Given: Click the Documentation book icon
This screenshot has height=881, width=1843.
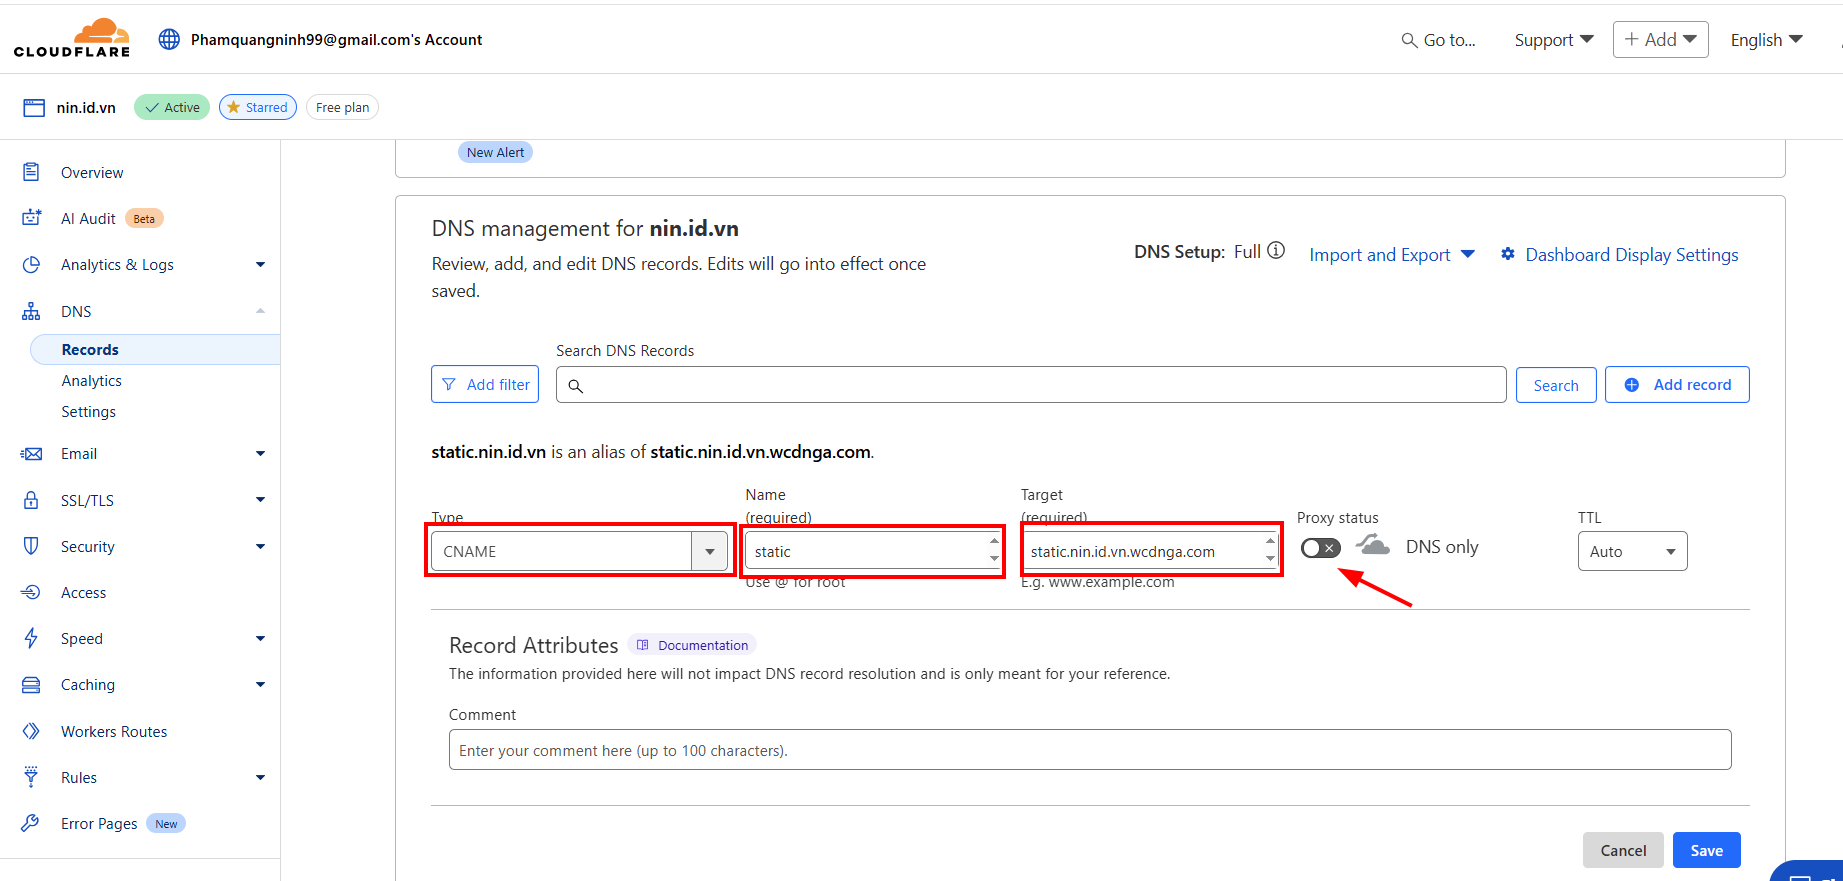Looking at the screenshot, I should coord(643,645).
